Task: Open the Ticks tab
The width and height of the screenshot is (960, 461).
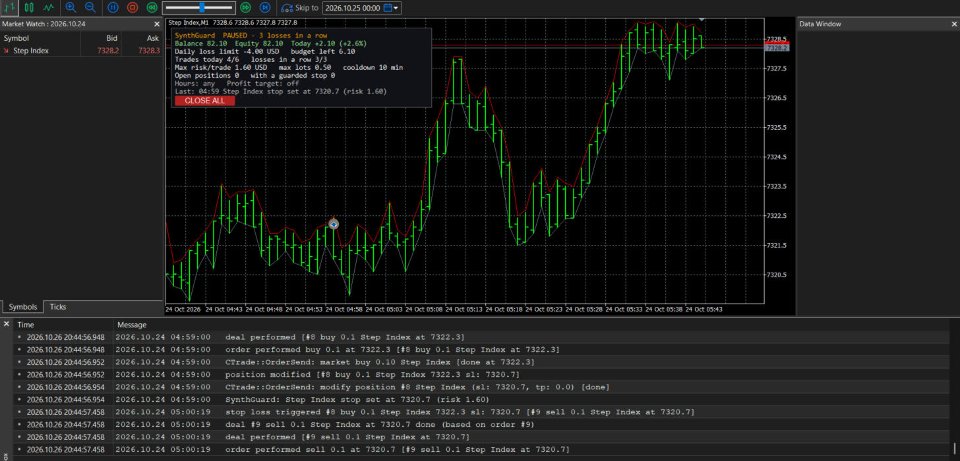Action: (x=58, y=307)
